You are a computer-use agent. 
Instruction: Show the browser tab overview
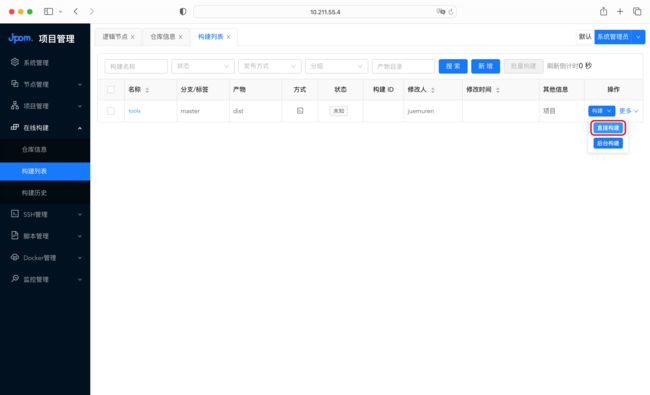click(637, 12)
